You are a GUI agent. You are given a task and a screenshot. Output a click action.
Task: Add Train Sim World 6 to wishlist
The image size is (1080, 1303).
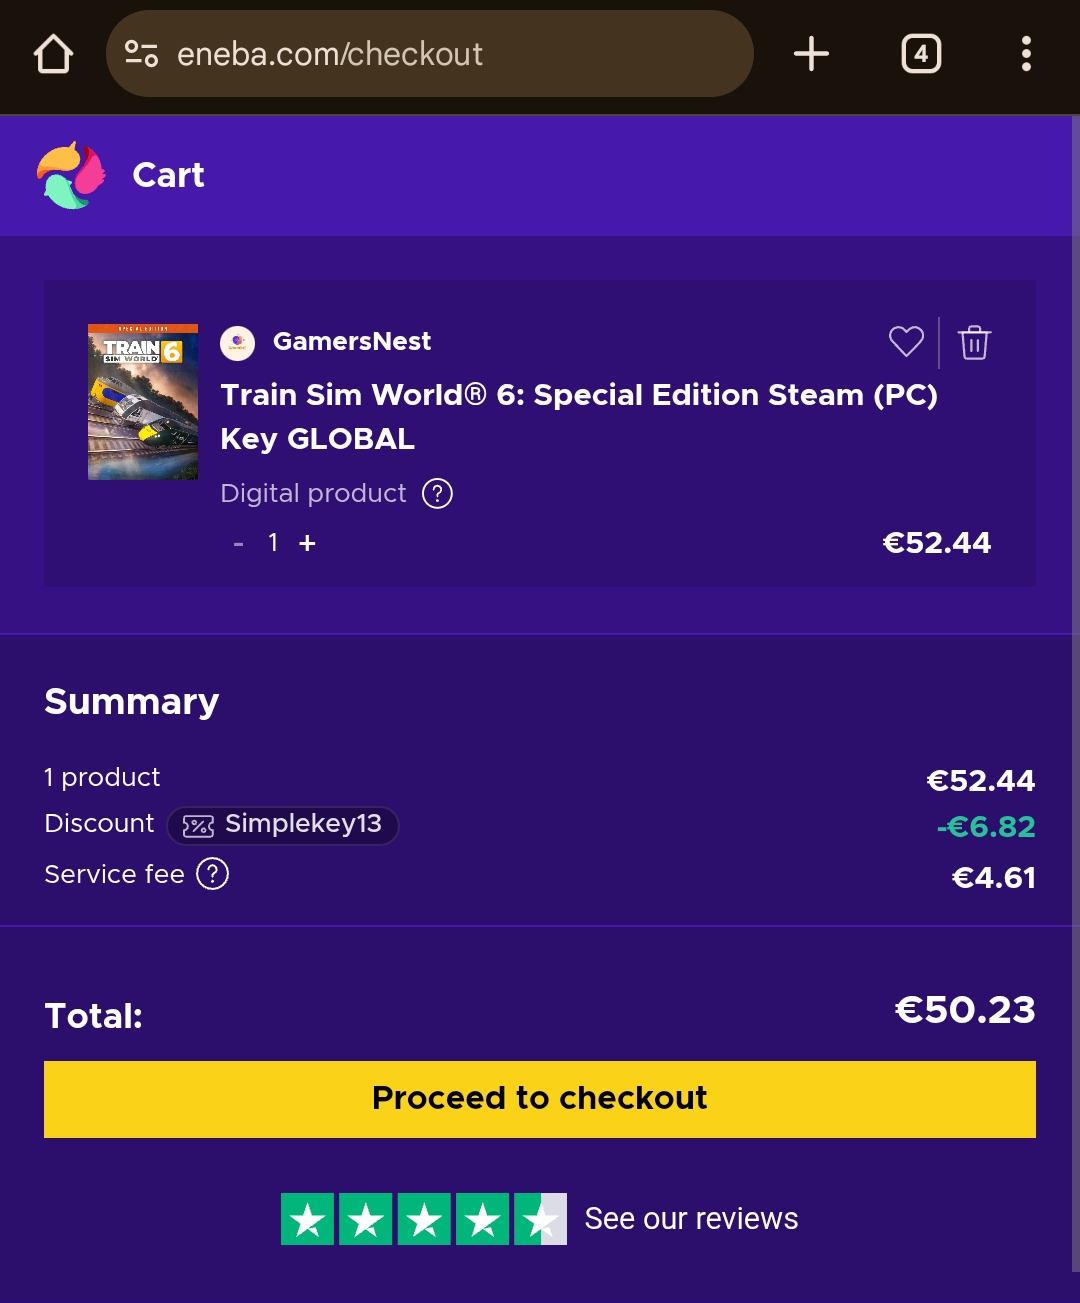(906, 342)
